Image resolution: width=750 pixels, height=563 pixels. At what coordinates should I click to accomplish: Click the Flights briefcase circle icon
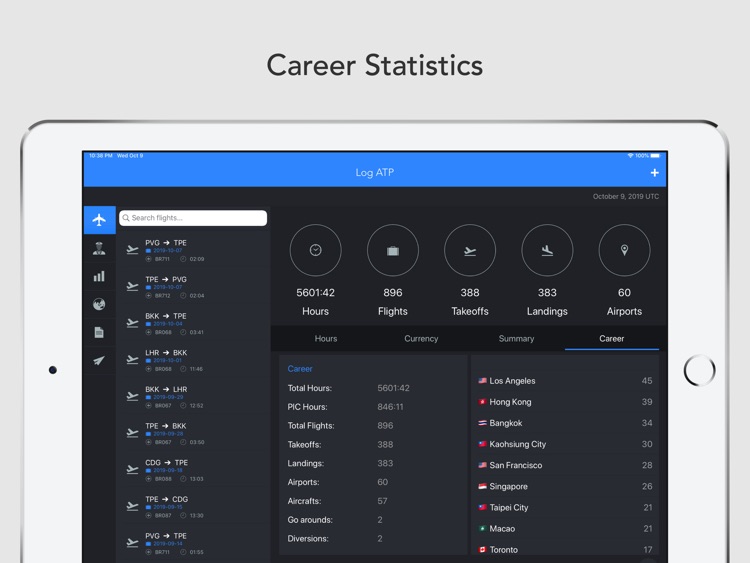393,250
